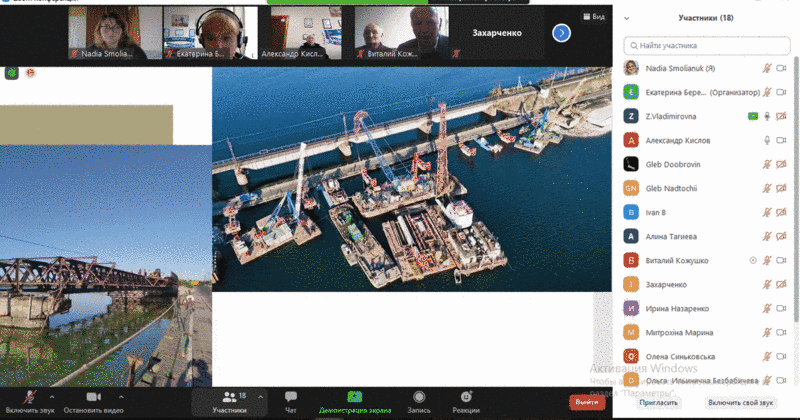The height and width of the screenshot is (420, 800).
Task: Click Gleb Nadtochii's orange GN avatar
Action: coord(631,188)
